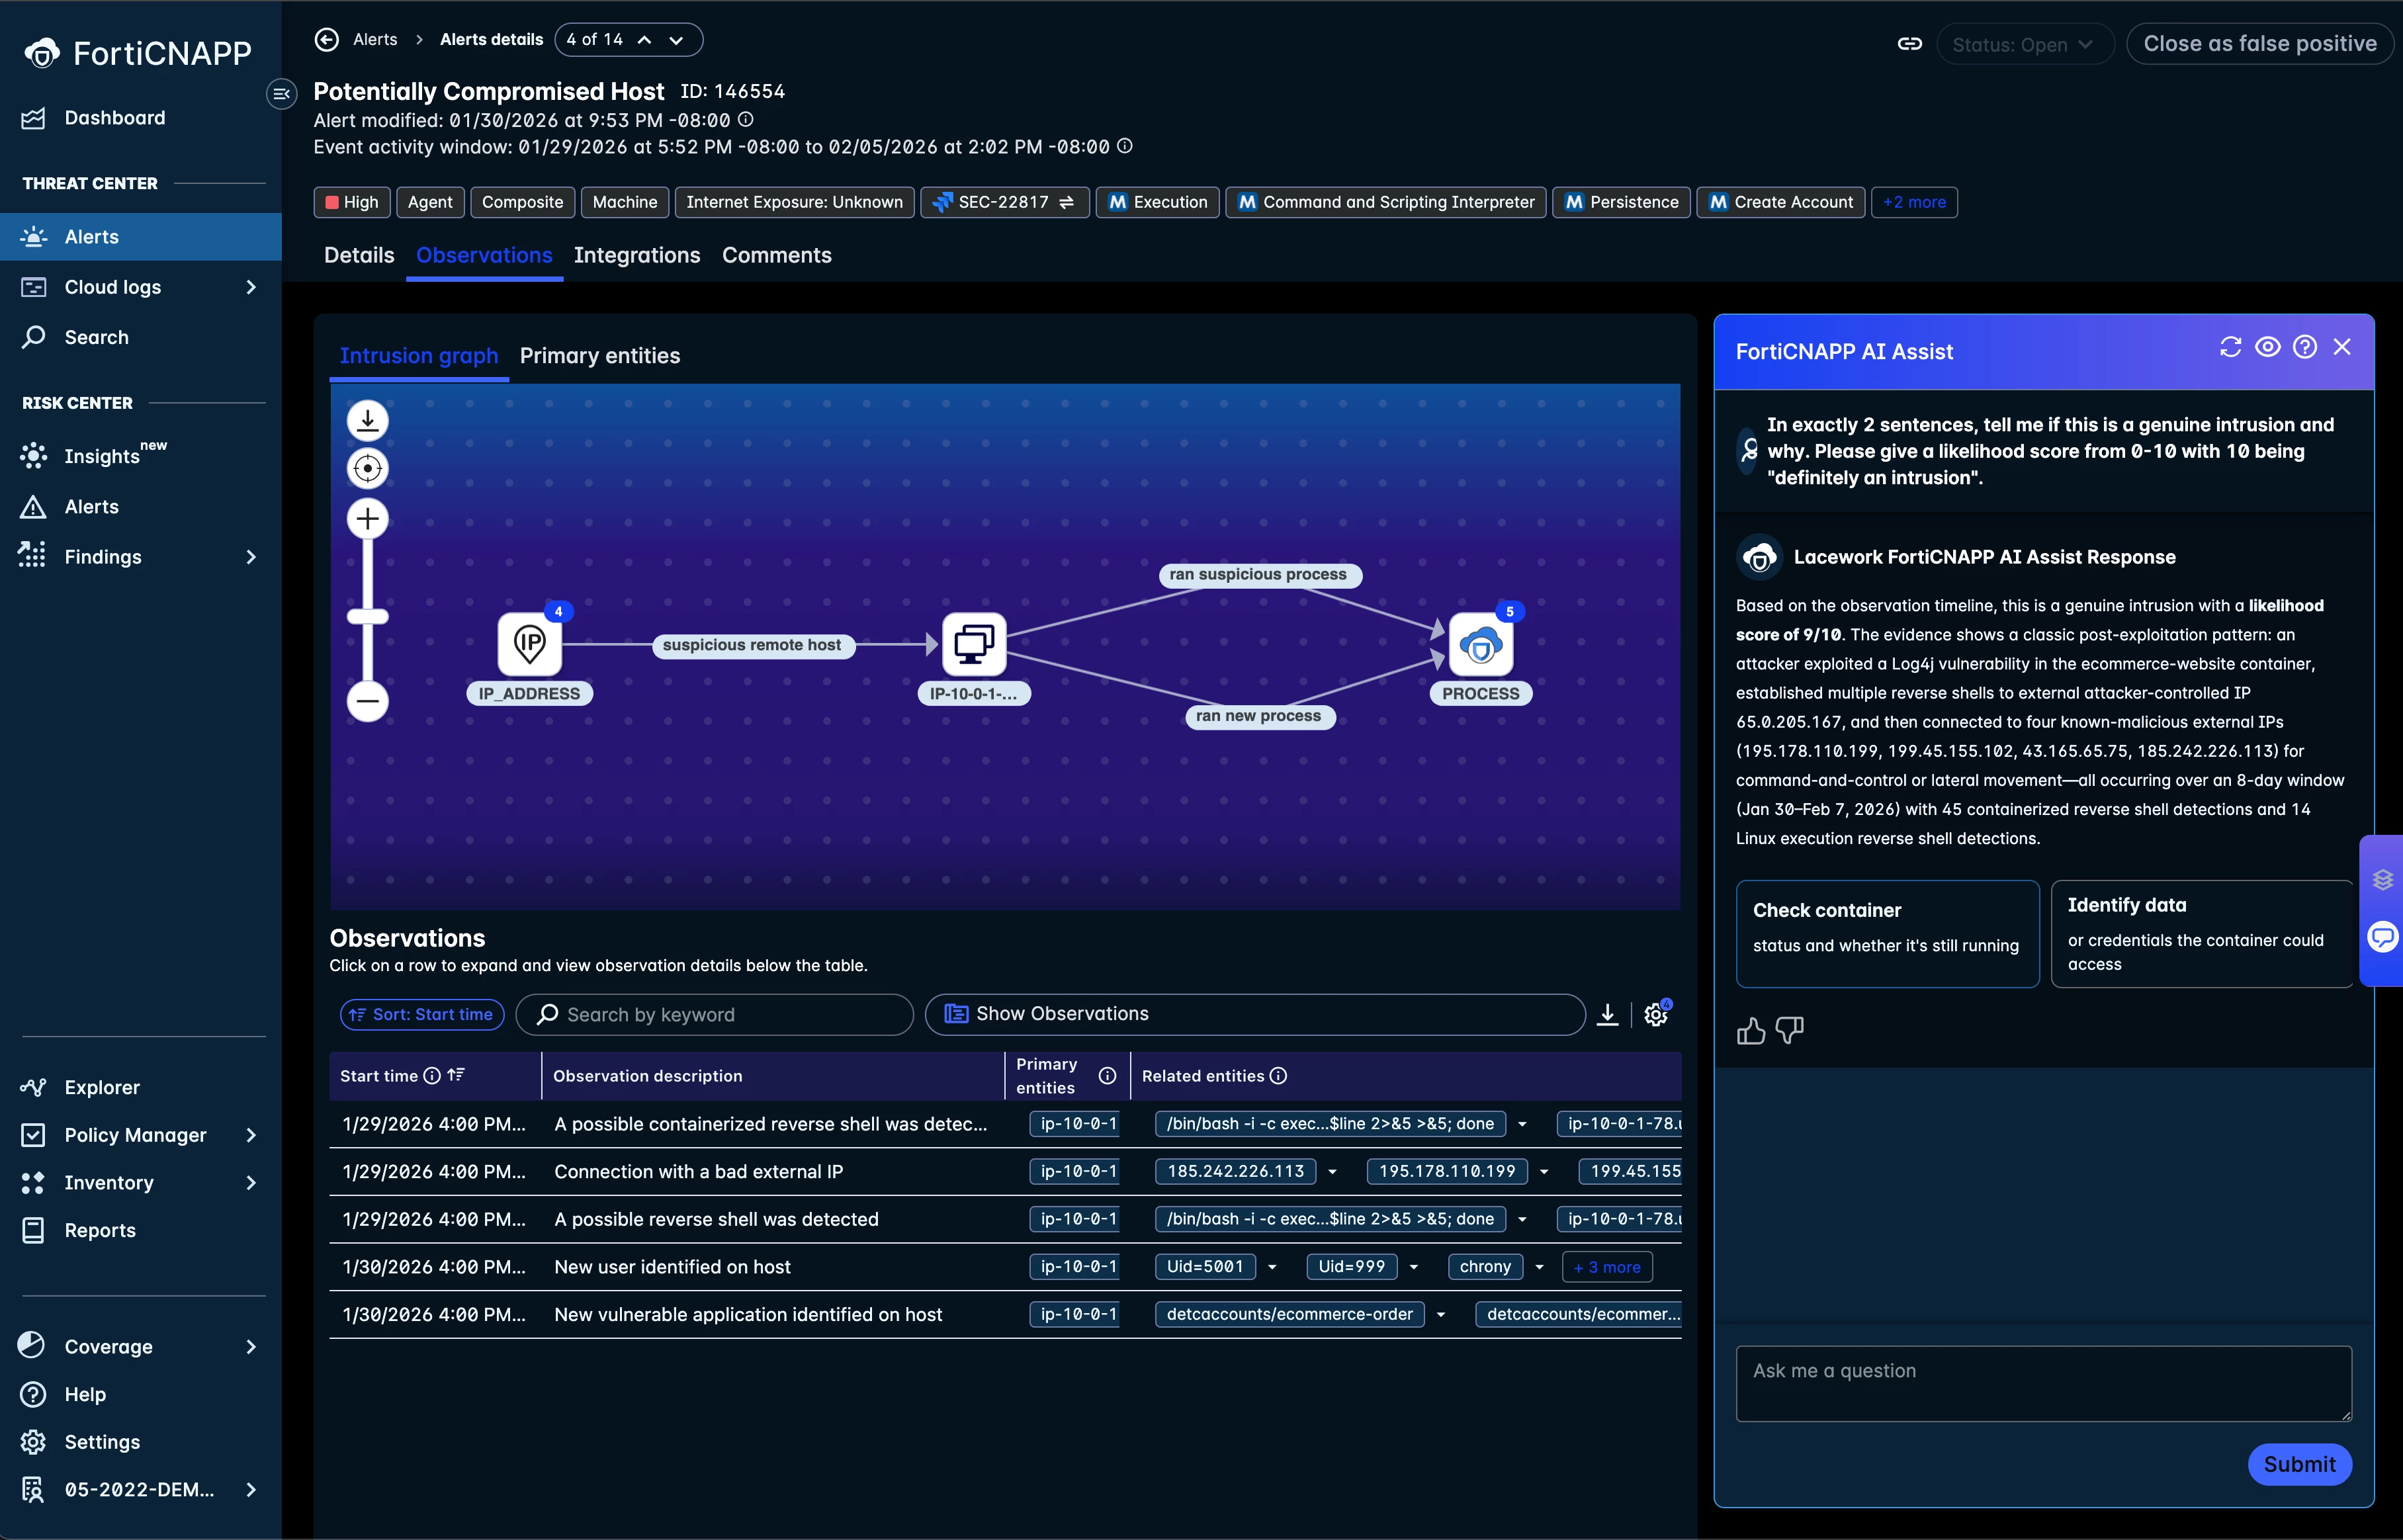This screenshot has height=1540, width=2403.
Task: Click the layers side widget icon
Action: 2383,880
